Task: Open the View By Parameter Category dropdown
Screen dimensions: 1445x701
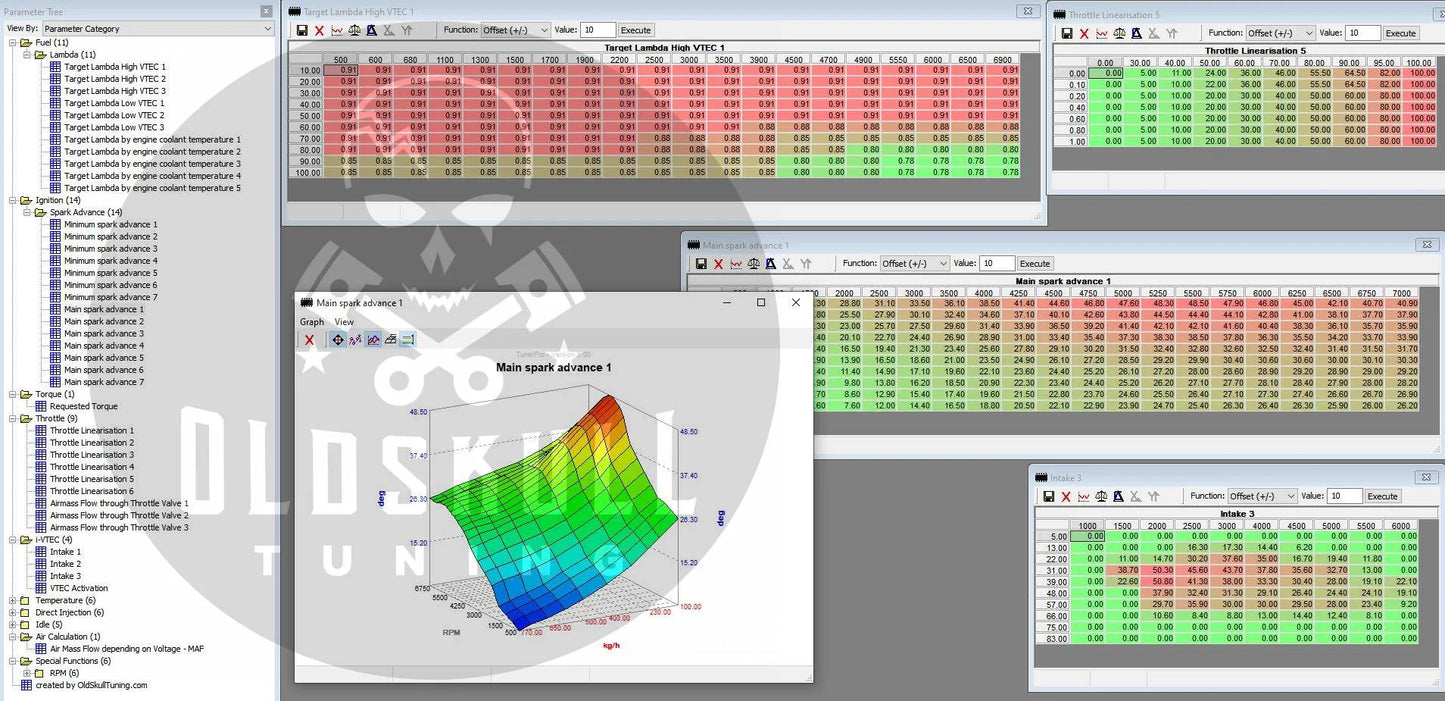Action: [x=157, y=29]
